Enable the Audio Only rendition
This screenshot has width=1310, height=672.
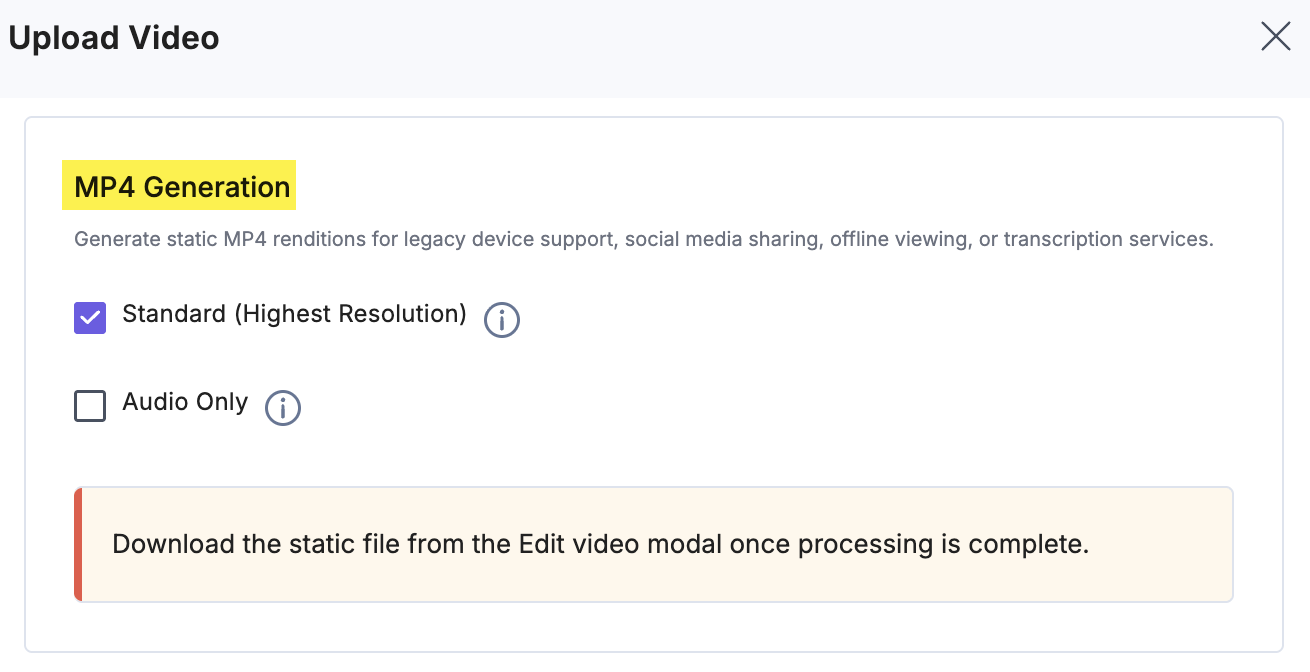tap(89, 405)
